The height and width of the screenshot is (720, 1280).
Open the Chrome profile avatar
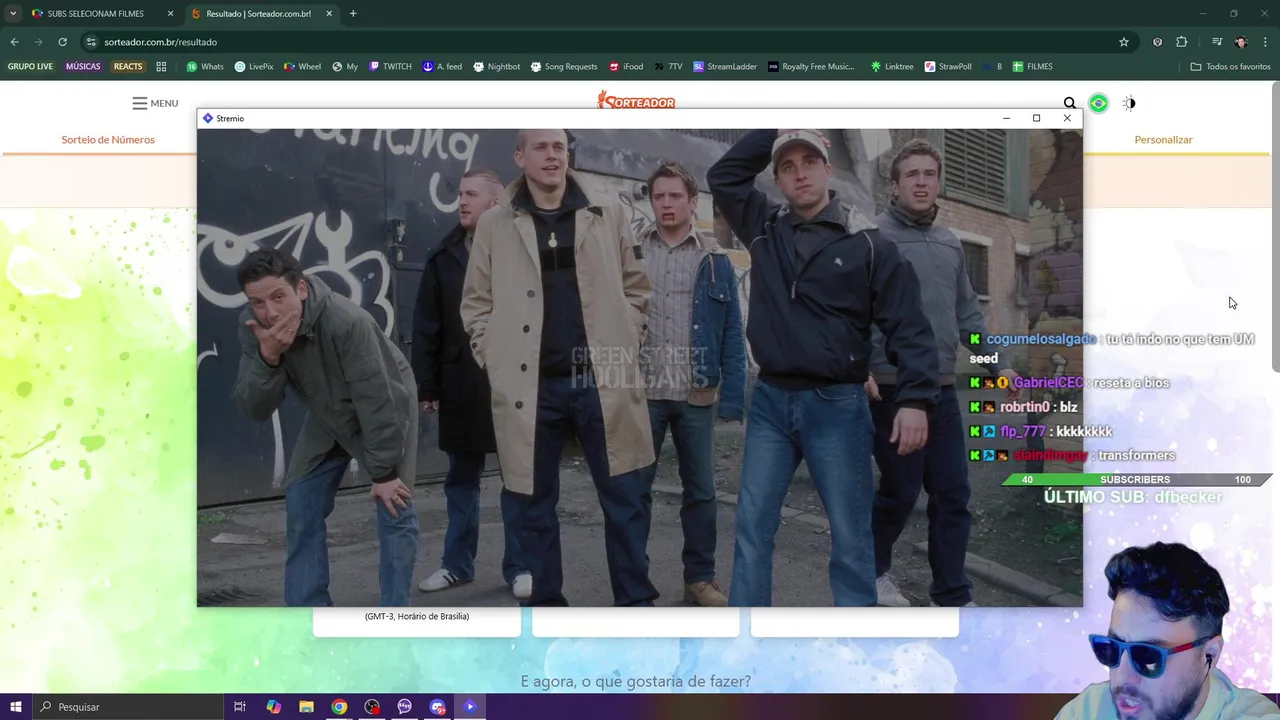coord(1241,42)
